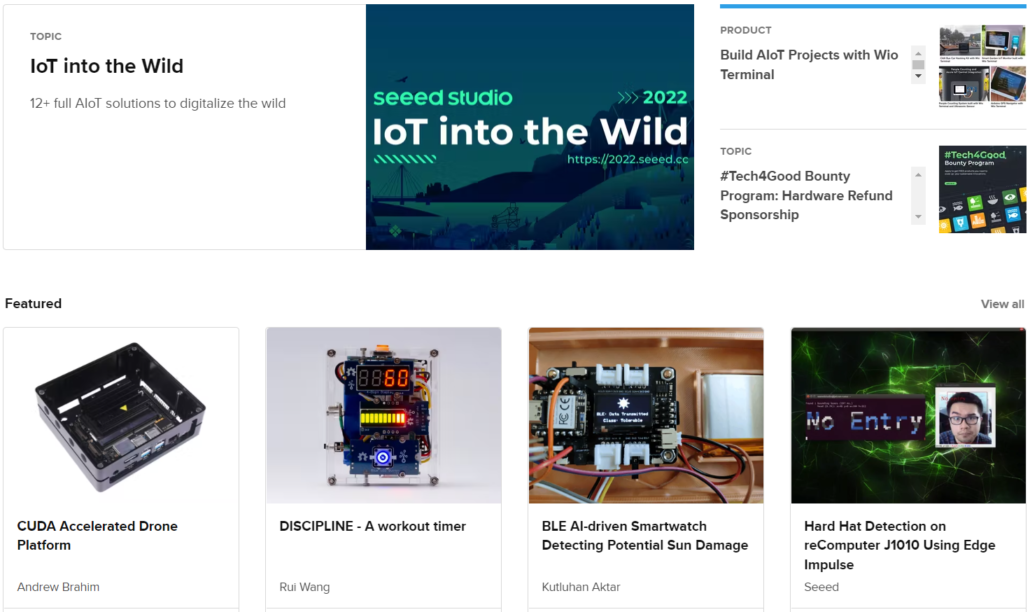
Task: Open CUDA Accelerated Drone Platform project title
Action: click(97, 535)
